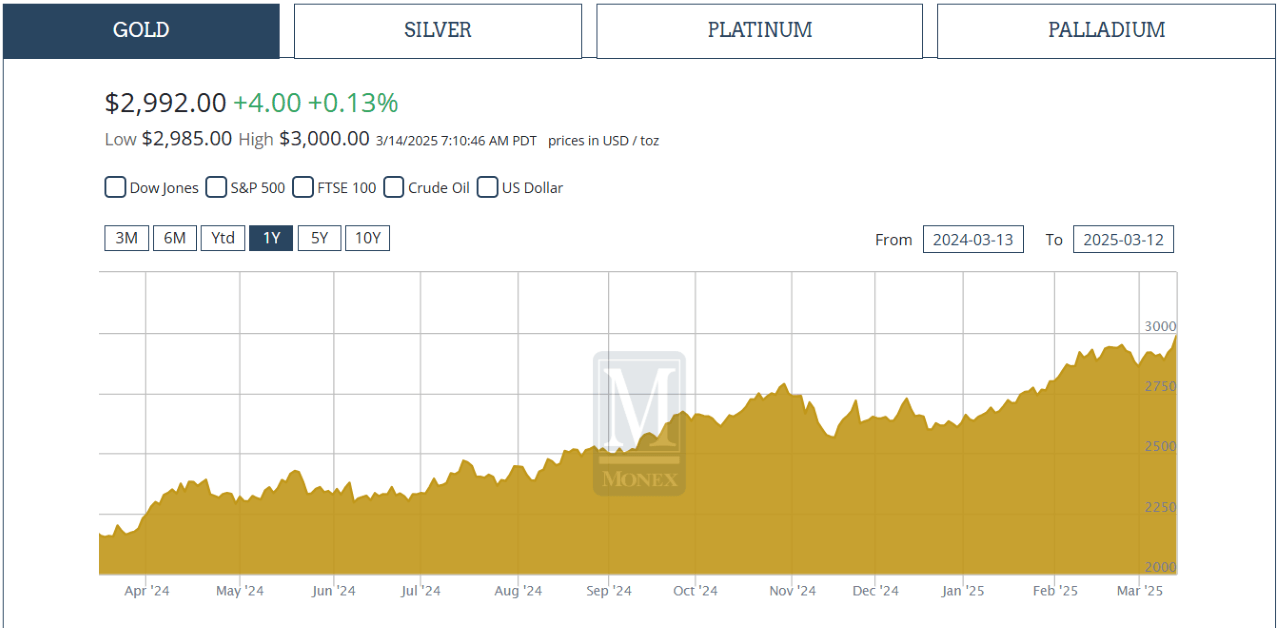Click the Gold tab
Image resolution: width=1280 pixels, height=628 pixels.
141,30
